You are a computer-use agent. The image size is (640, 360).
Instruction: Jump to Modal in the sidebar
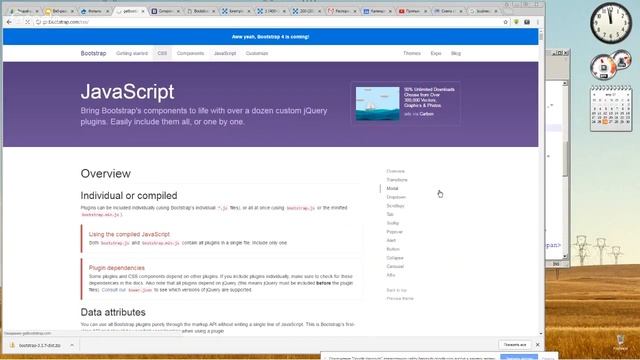(392, 188)
